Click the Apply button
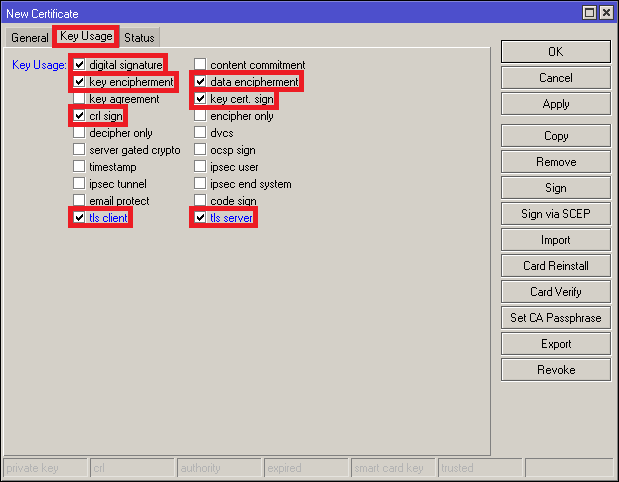The width and height of the screenshot is (619, 482). pyautogui.click(x=555, y=104)
